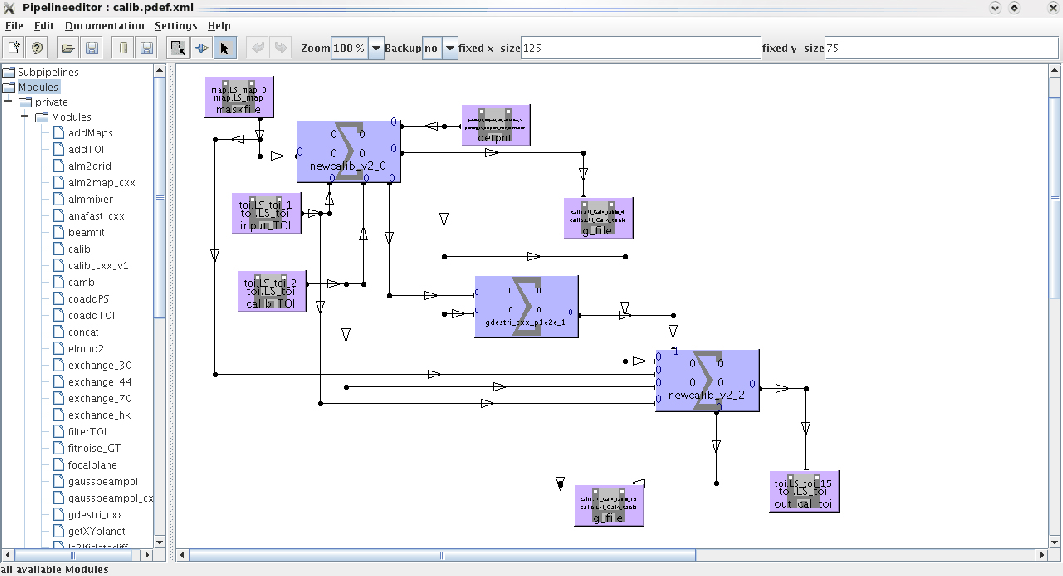Open the Backup dropdown
The width and height of the screenshot is (1063, 576).
[450, 48]
